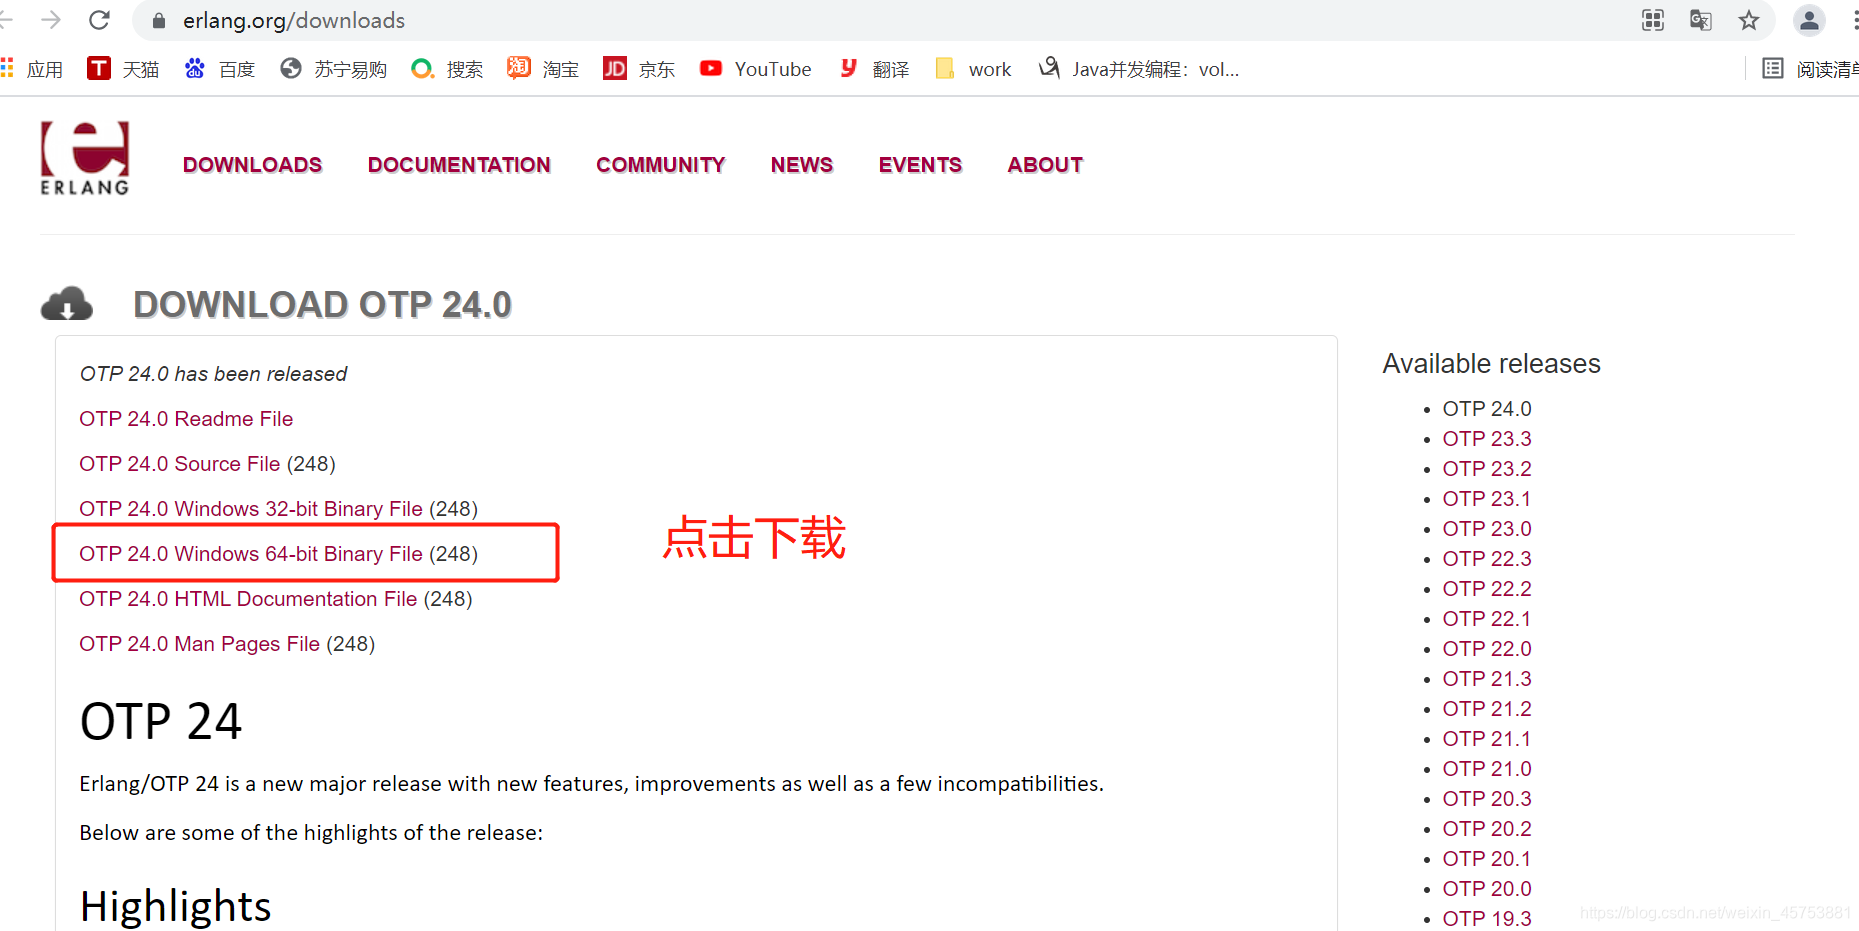Select release OTP 21.3
Image resolution: width=1859 pixels, height=931 pixels.
(1487, 679)
